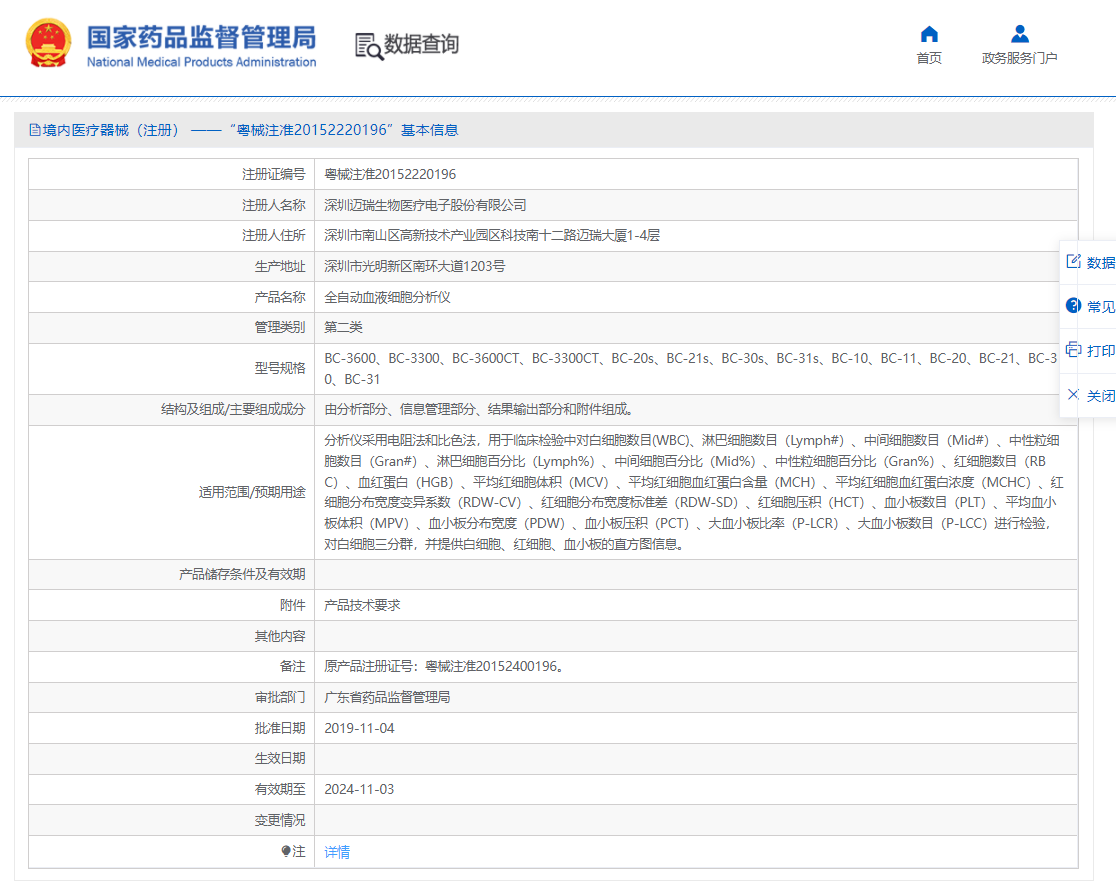Click the breadcrumb title 粤械注准20152220196 基本信息

(x=344, y=130)
